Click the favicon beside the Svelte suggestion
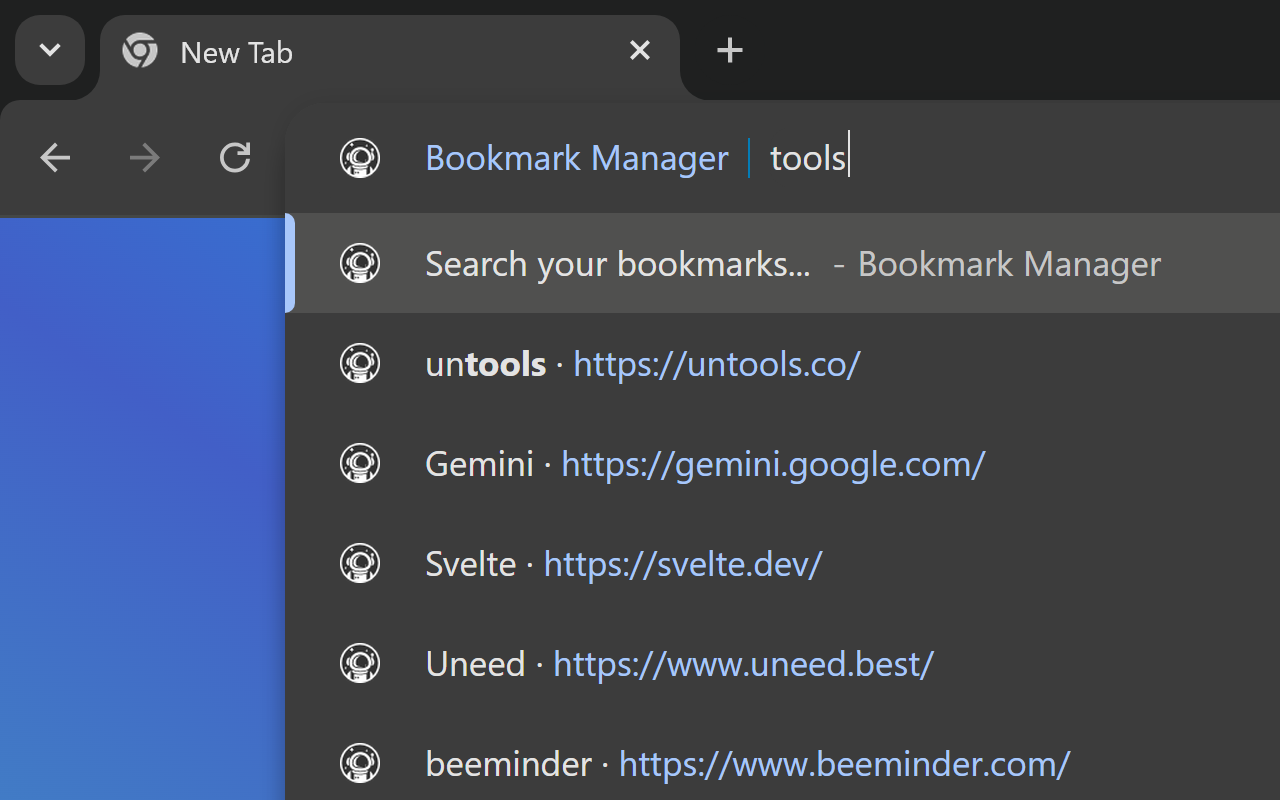This screenshot has width=1280, height=800. (360, 563)
